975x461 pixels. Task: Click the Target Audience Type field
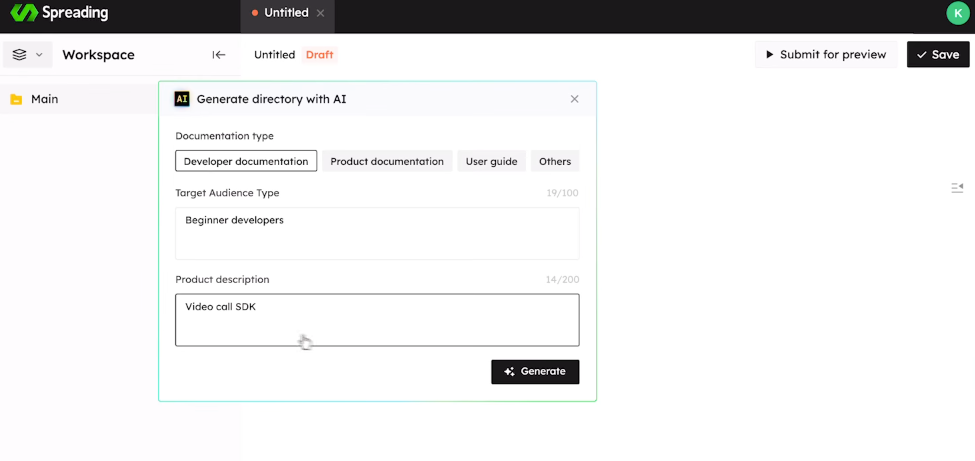point(377,233)
